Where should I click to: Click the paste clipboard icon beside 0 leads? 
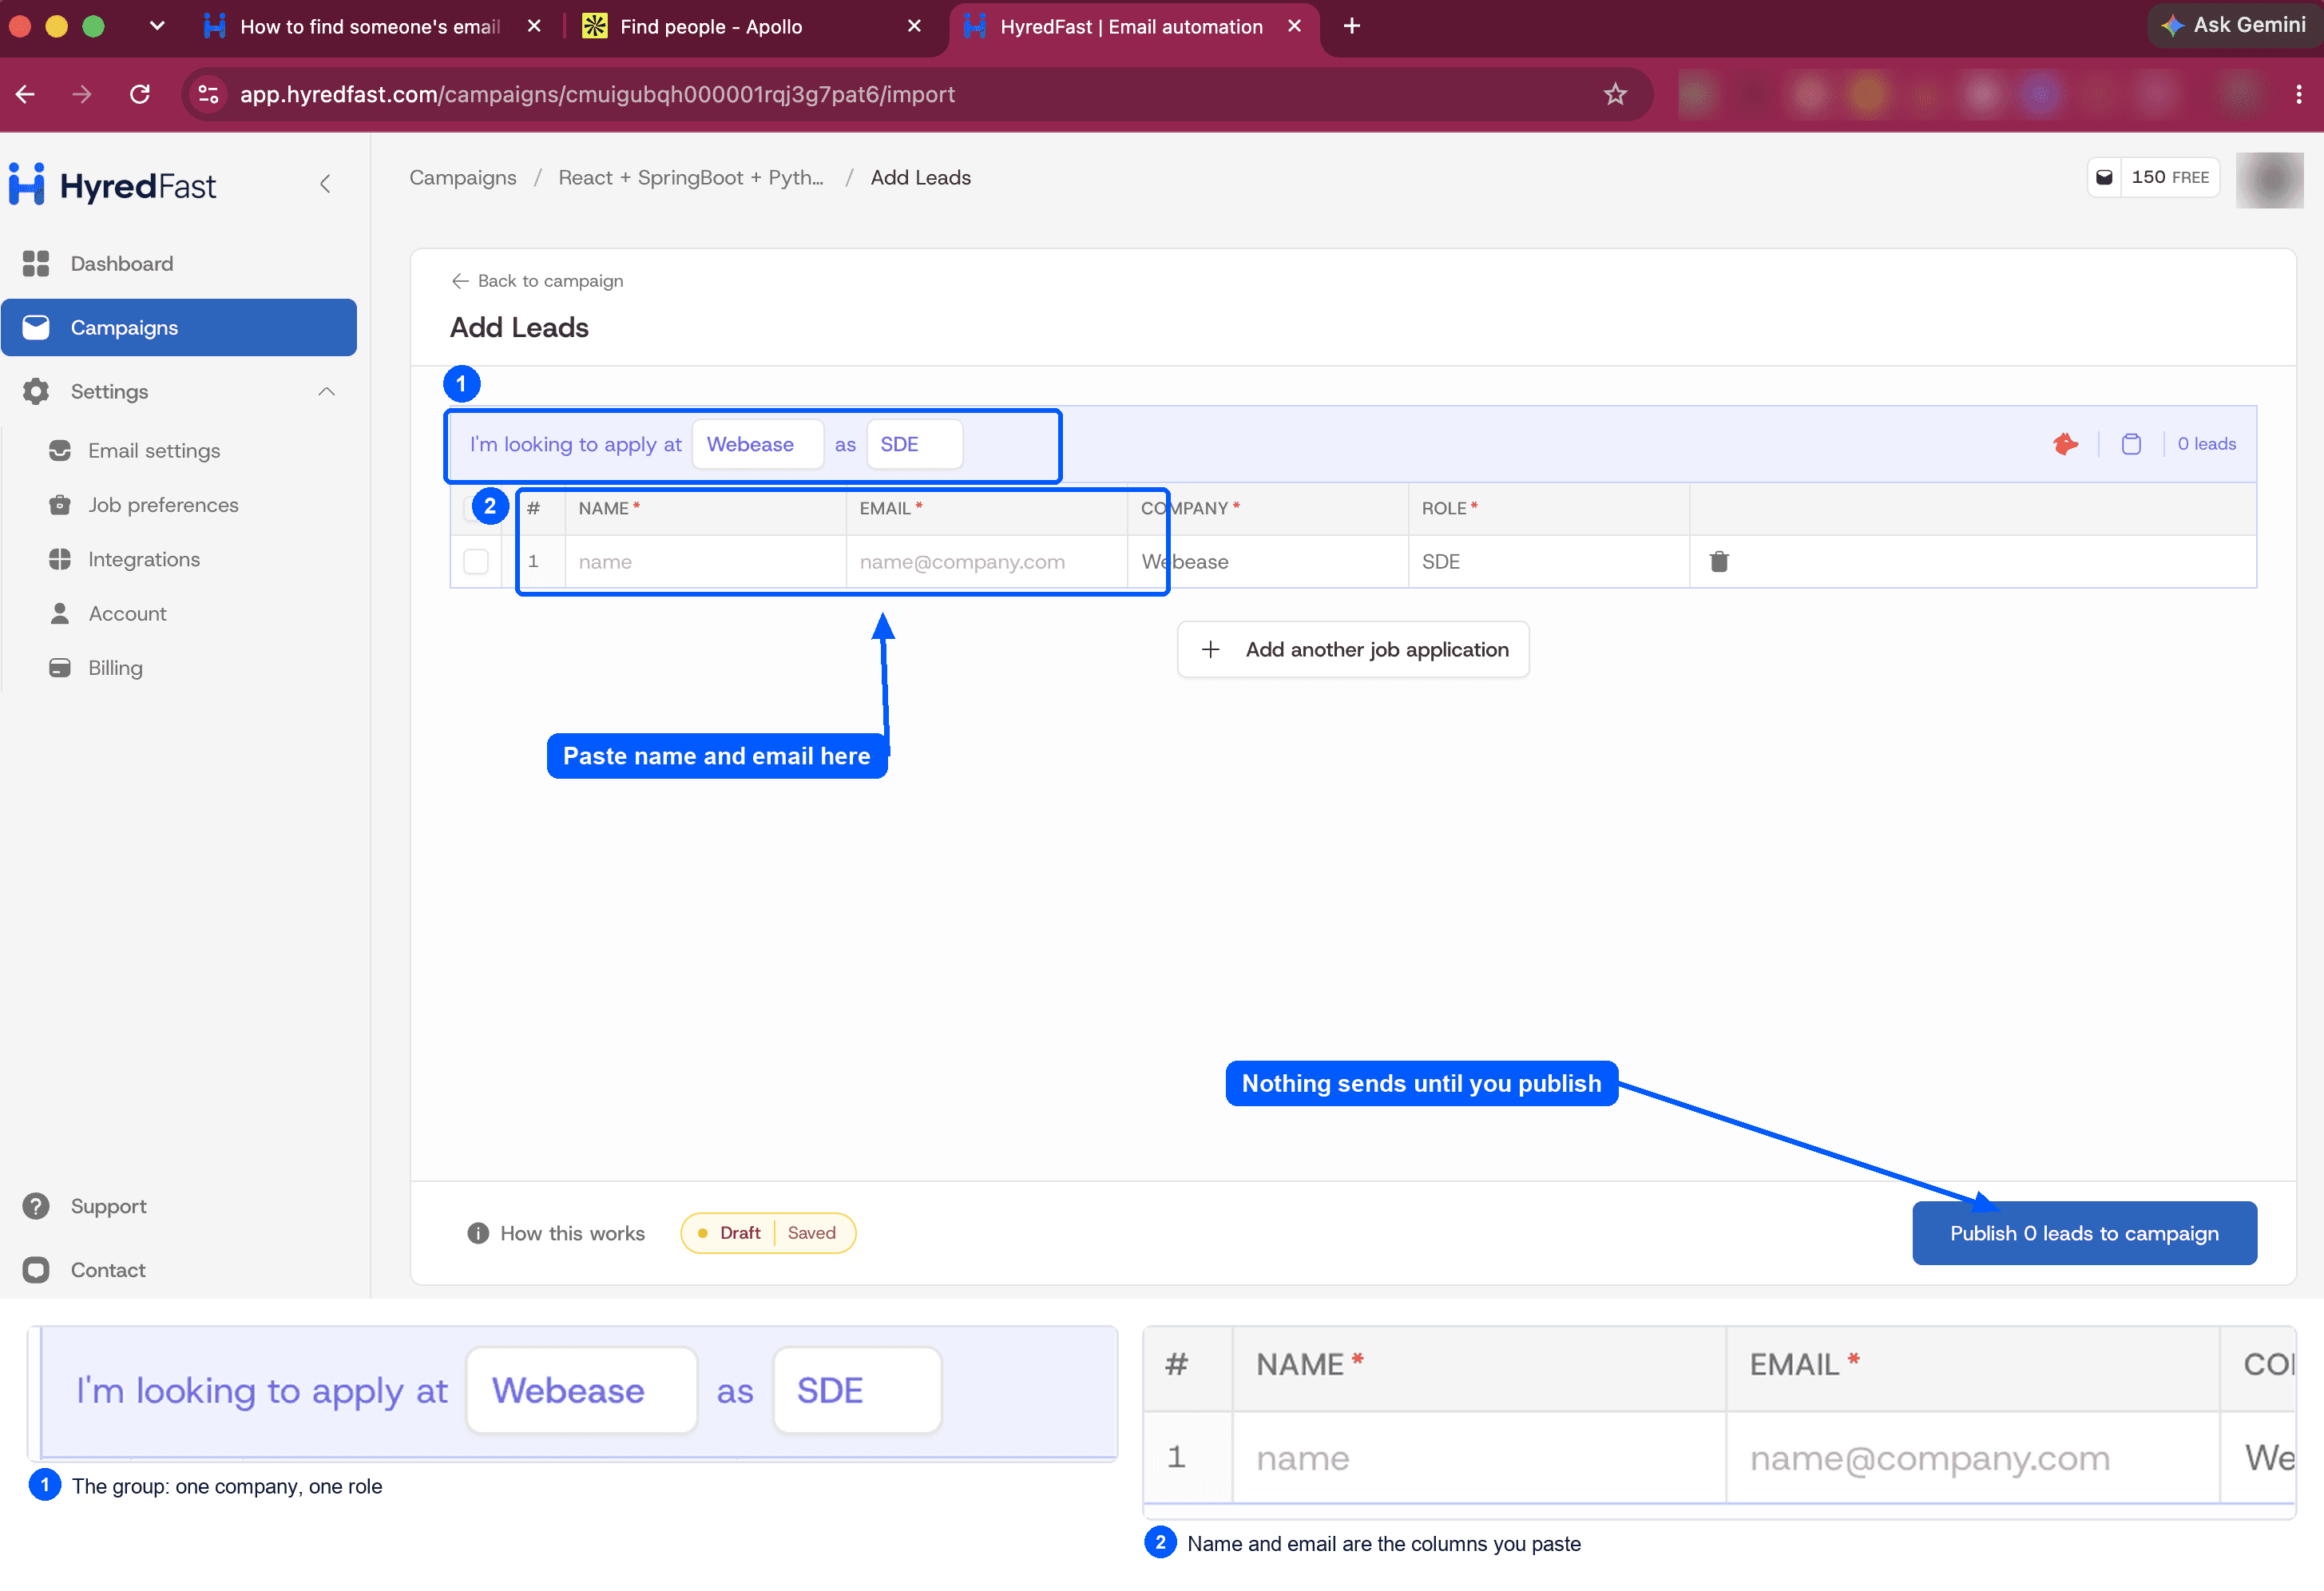coord(2131,444)
